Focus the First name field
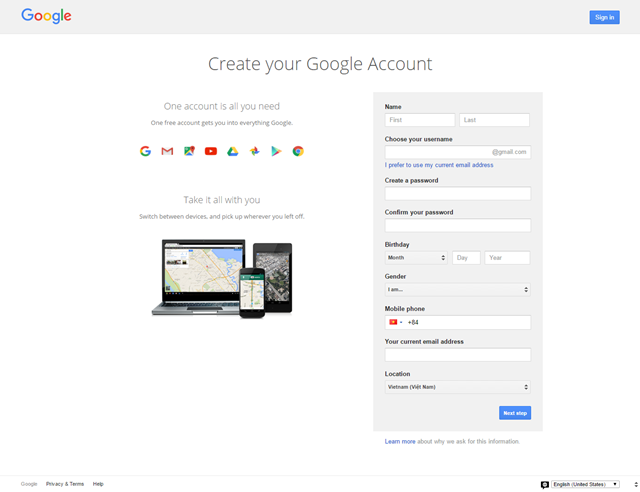640x492 pixels. click(420, 120)
